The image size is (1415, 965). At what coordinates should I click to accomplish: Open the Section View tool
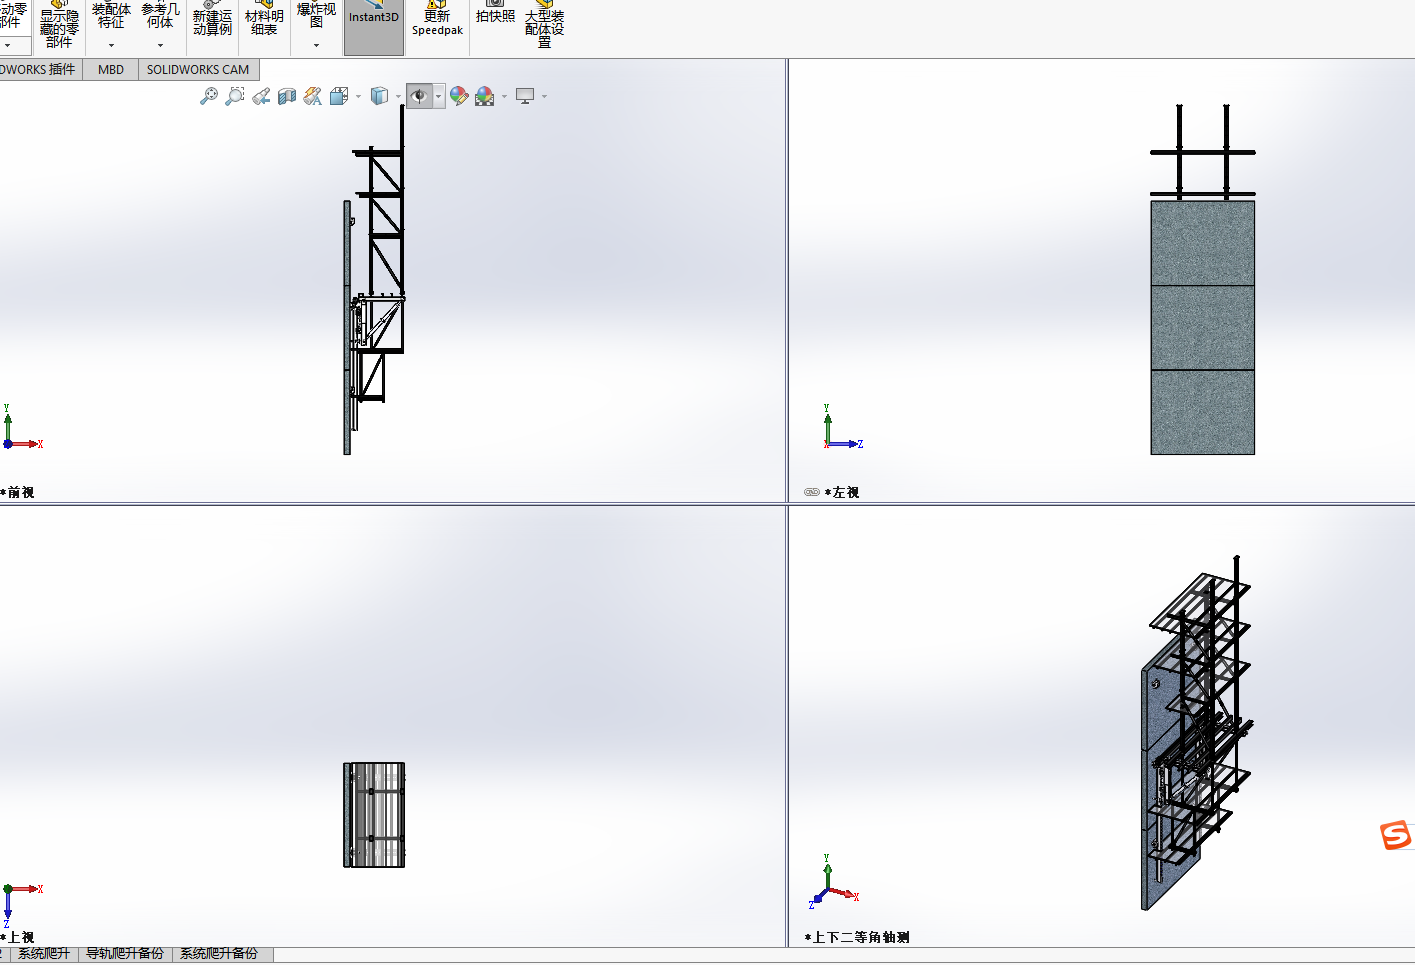[287, 96]
